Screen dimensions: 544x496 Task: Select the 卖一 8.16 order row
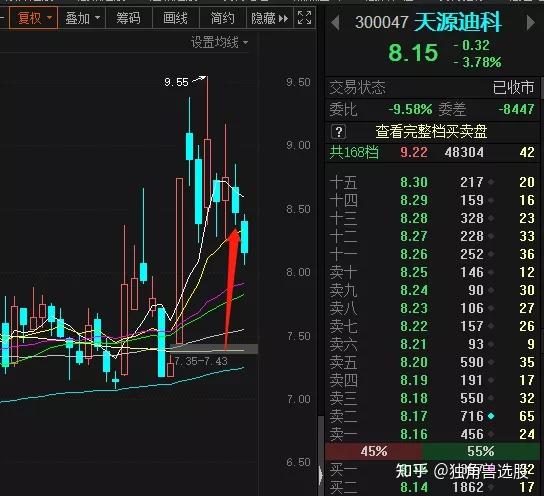tap(432, 434)
